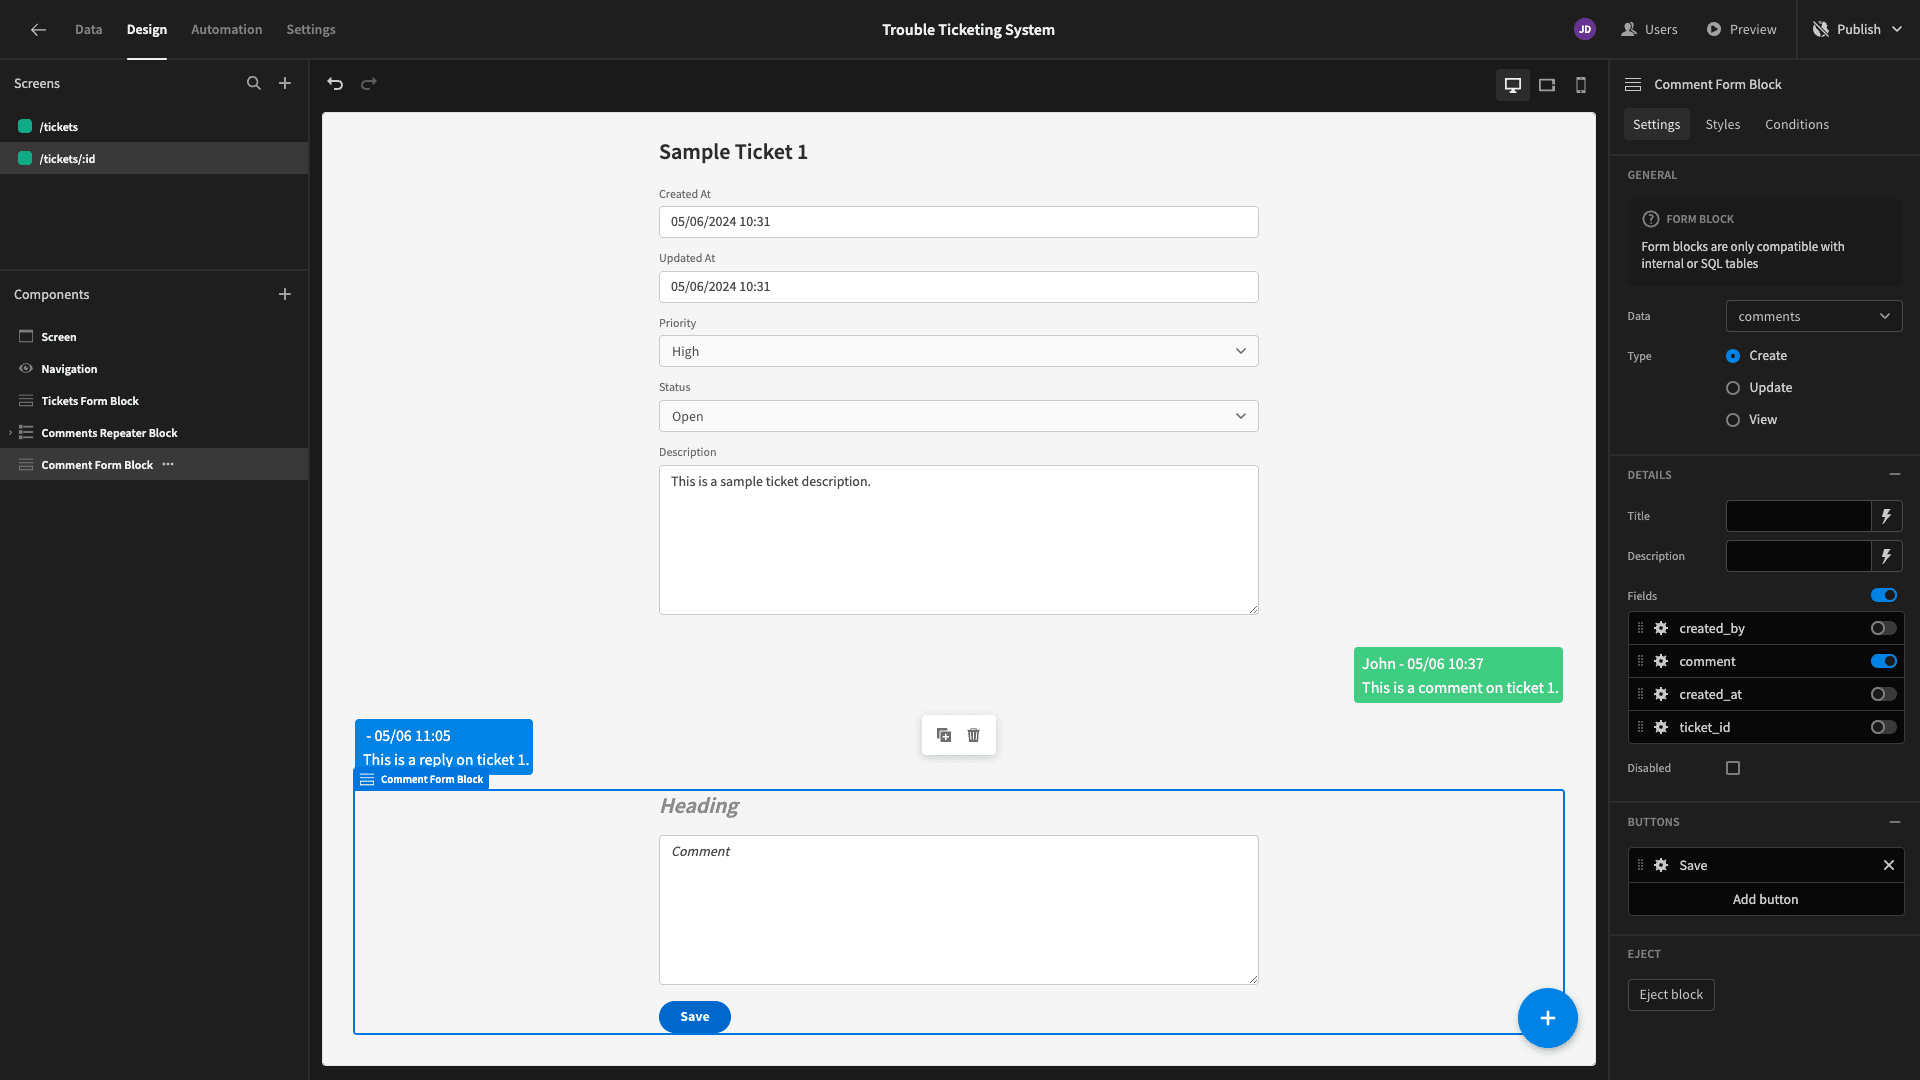Screen dimensions: 1920x1080
Task: Add a component with plus icon
Action: click(285, 294)
